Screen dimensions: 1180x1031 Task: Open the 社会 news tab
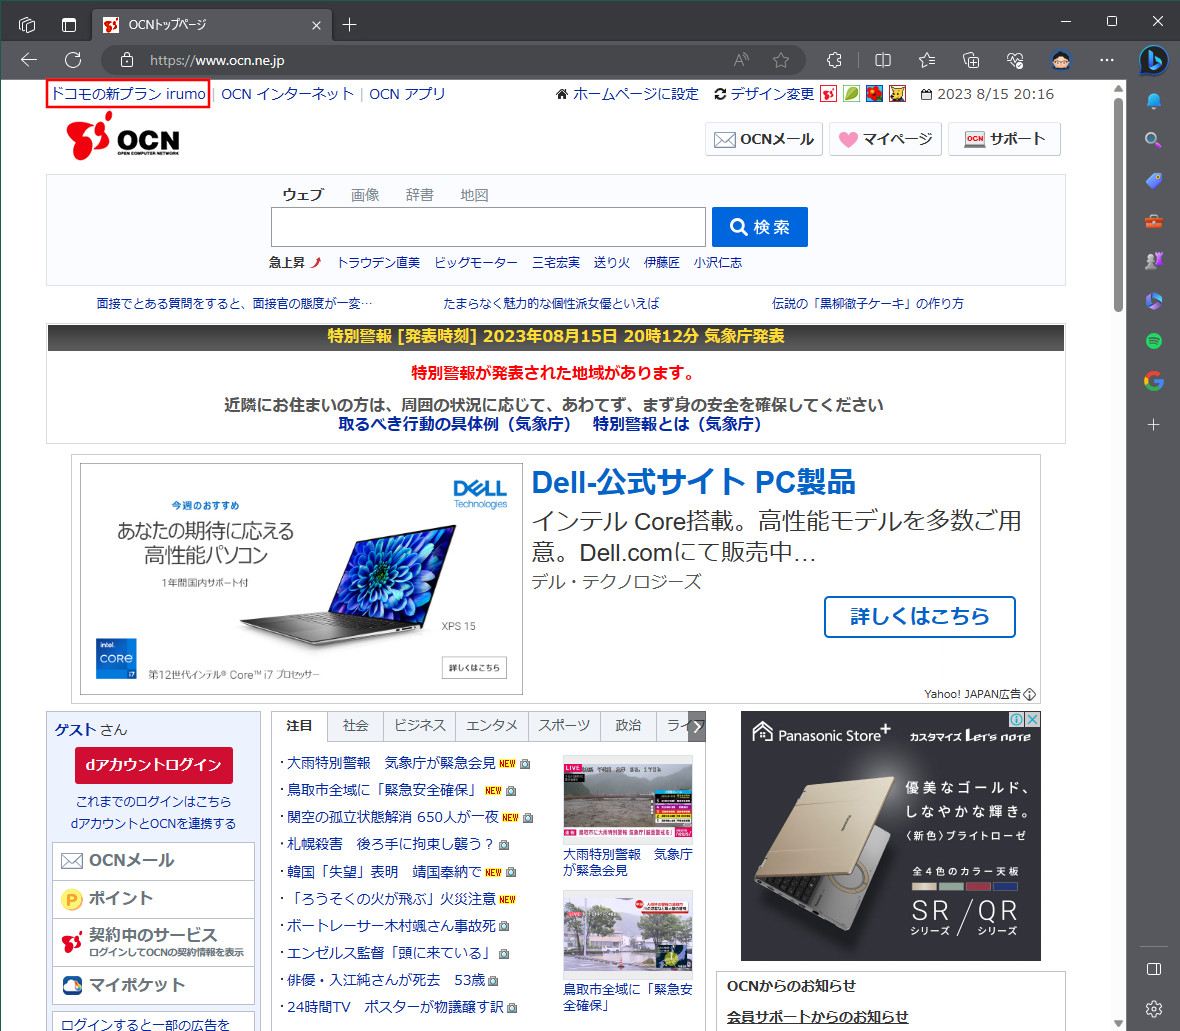355,726
